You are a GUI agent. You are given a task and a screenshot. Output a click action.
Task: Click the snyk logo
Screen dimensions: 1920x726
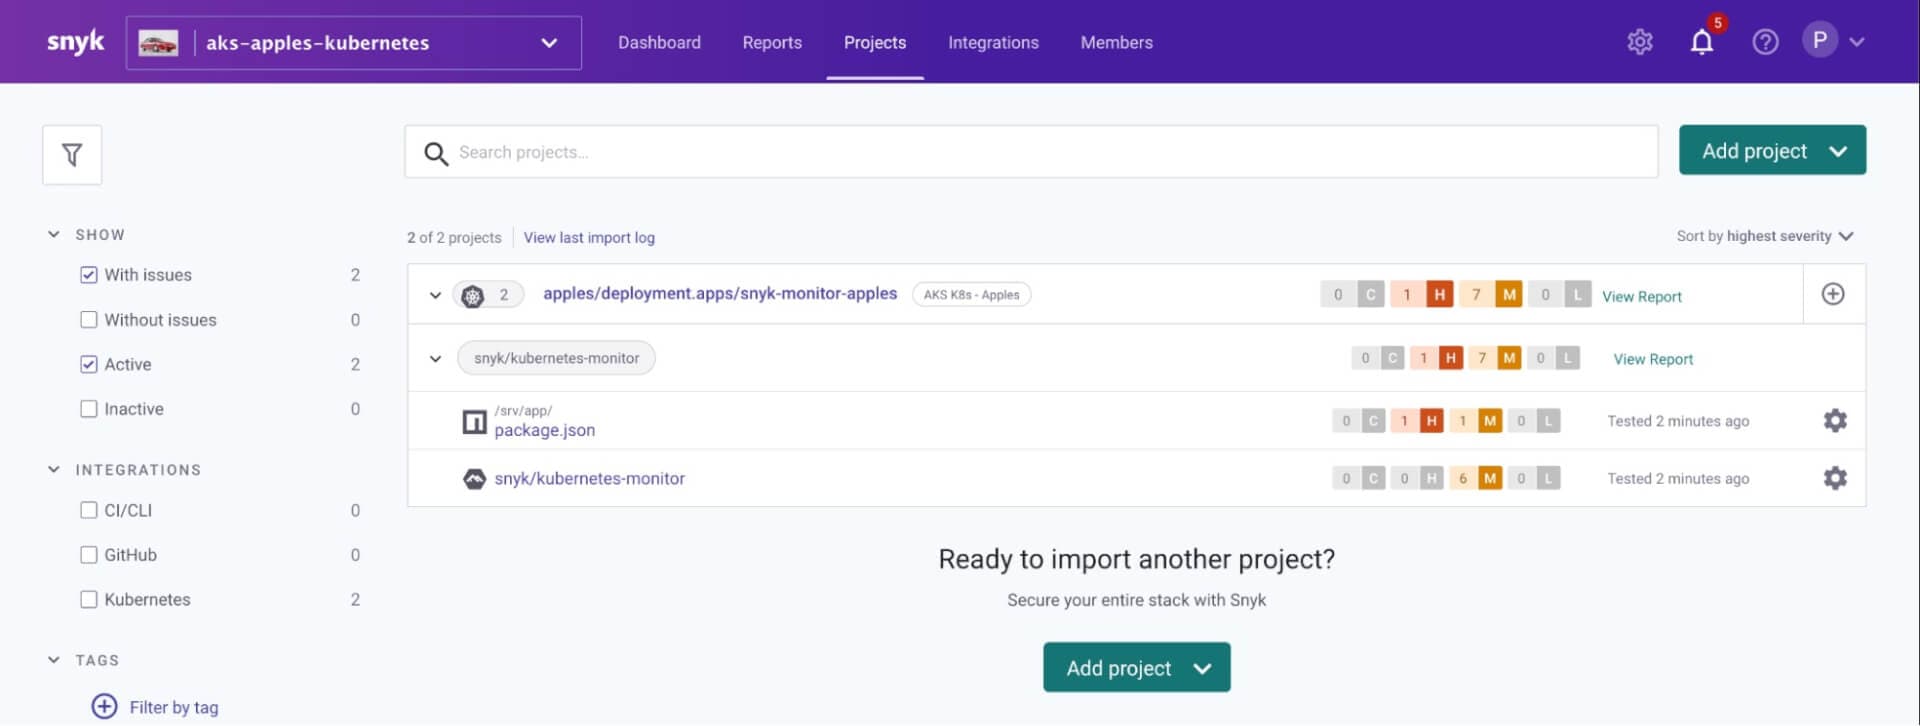point(76,42)
